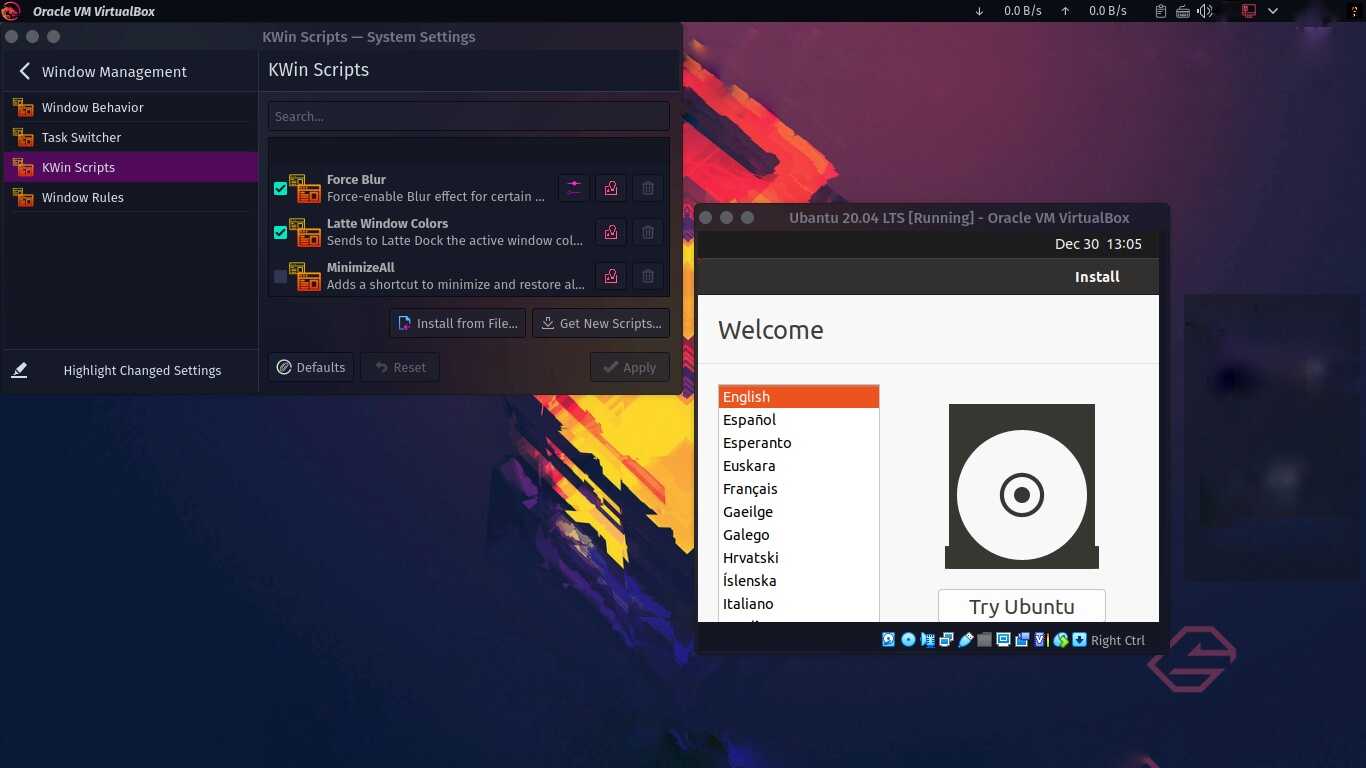1366x768 pixels.
Task: Disable the Force Blur script checkbox
Action: [281, 188]
